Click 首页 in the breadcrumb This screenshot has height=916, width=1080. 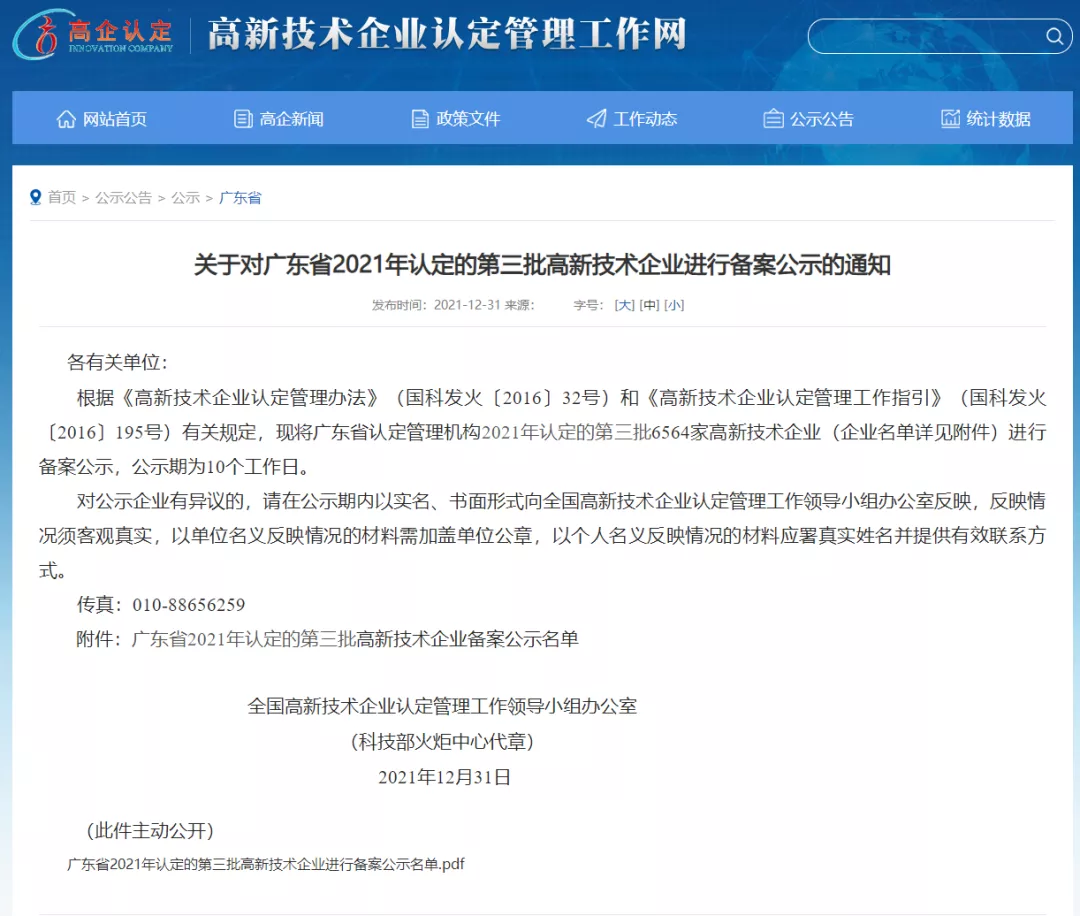[x=62, y=198]
